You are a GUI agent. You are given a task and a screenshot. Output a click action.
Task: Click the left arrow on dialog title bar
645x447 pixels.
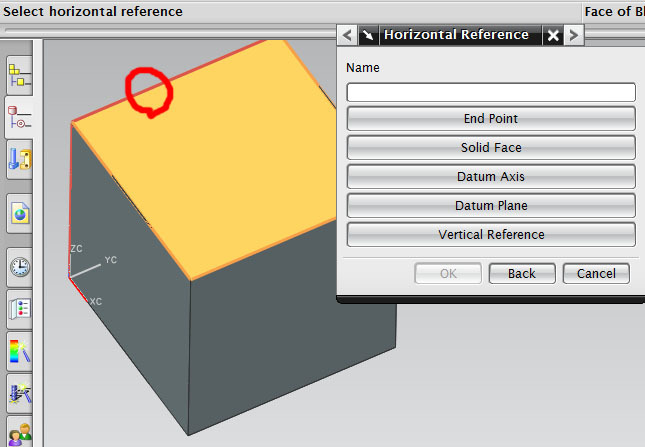pyautogui.click(x=347, y=35)
